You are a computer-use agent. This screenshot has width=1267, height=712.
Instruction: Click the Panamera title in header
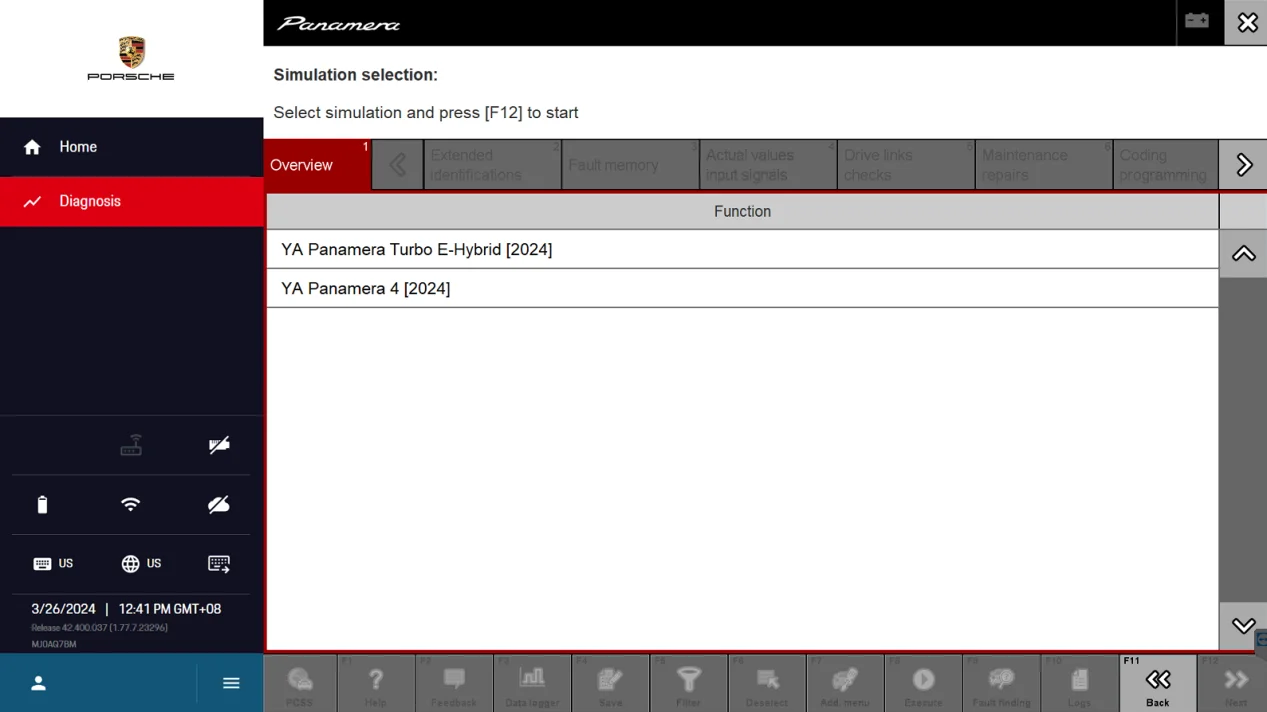338,24
